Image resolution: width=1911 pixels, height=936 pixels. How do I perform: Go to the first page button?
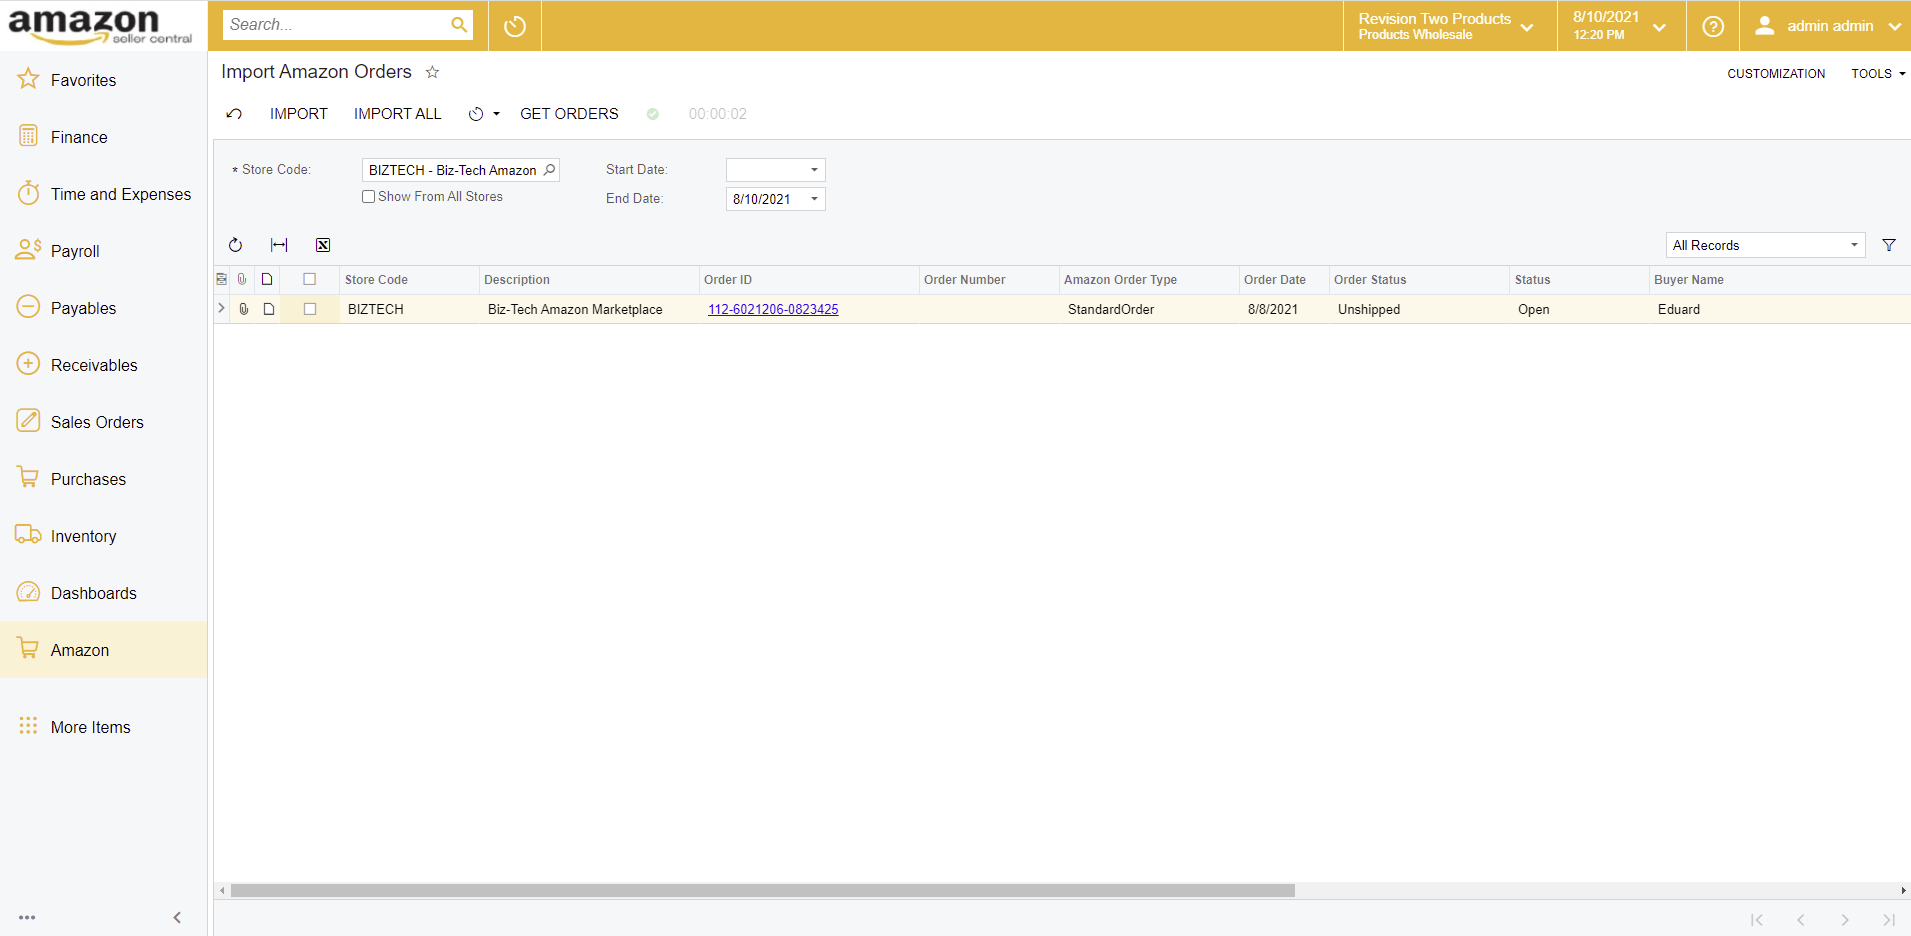[1756, 920]
